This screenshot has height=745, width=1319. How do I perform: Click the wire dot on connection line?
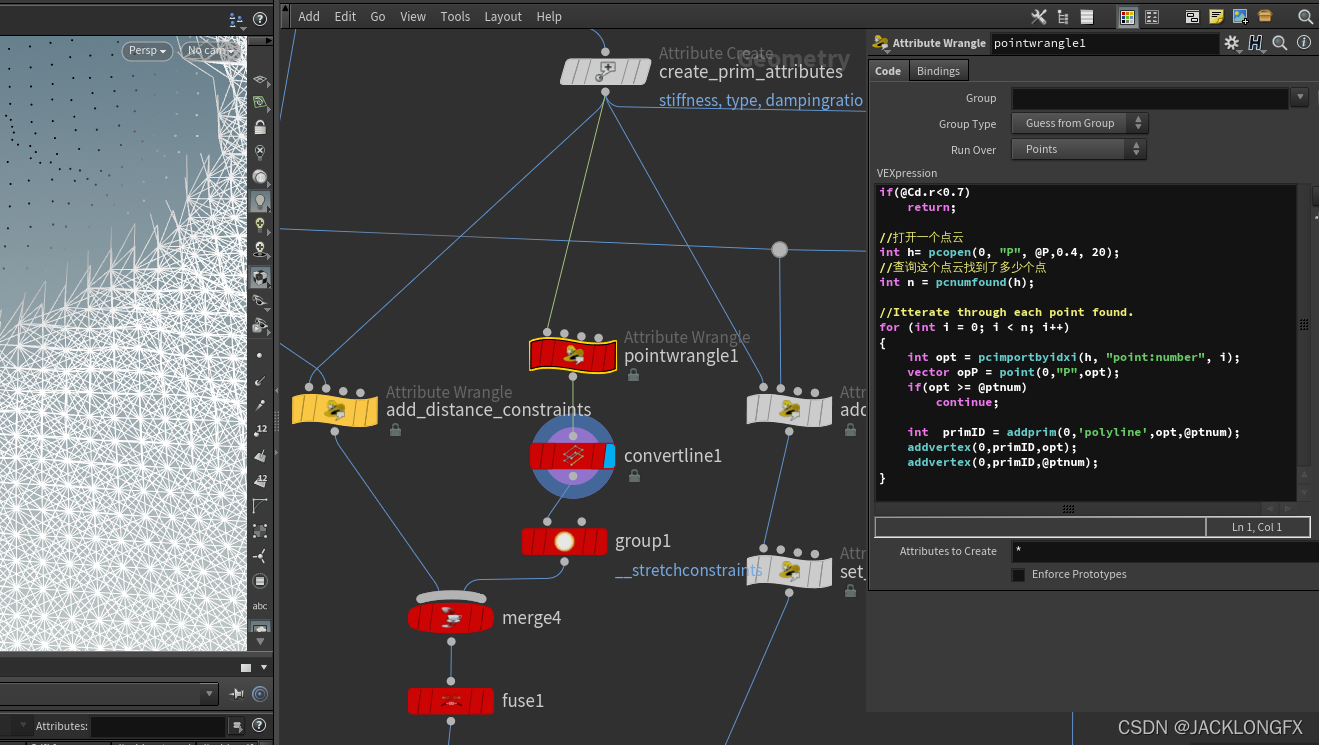[779, 249]
